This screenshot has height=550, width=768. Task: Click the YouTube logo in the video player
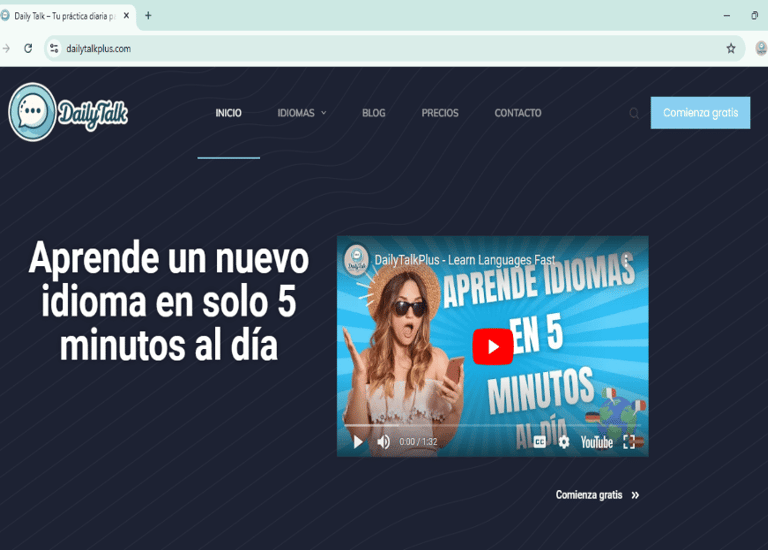point(597,442)
